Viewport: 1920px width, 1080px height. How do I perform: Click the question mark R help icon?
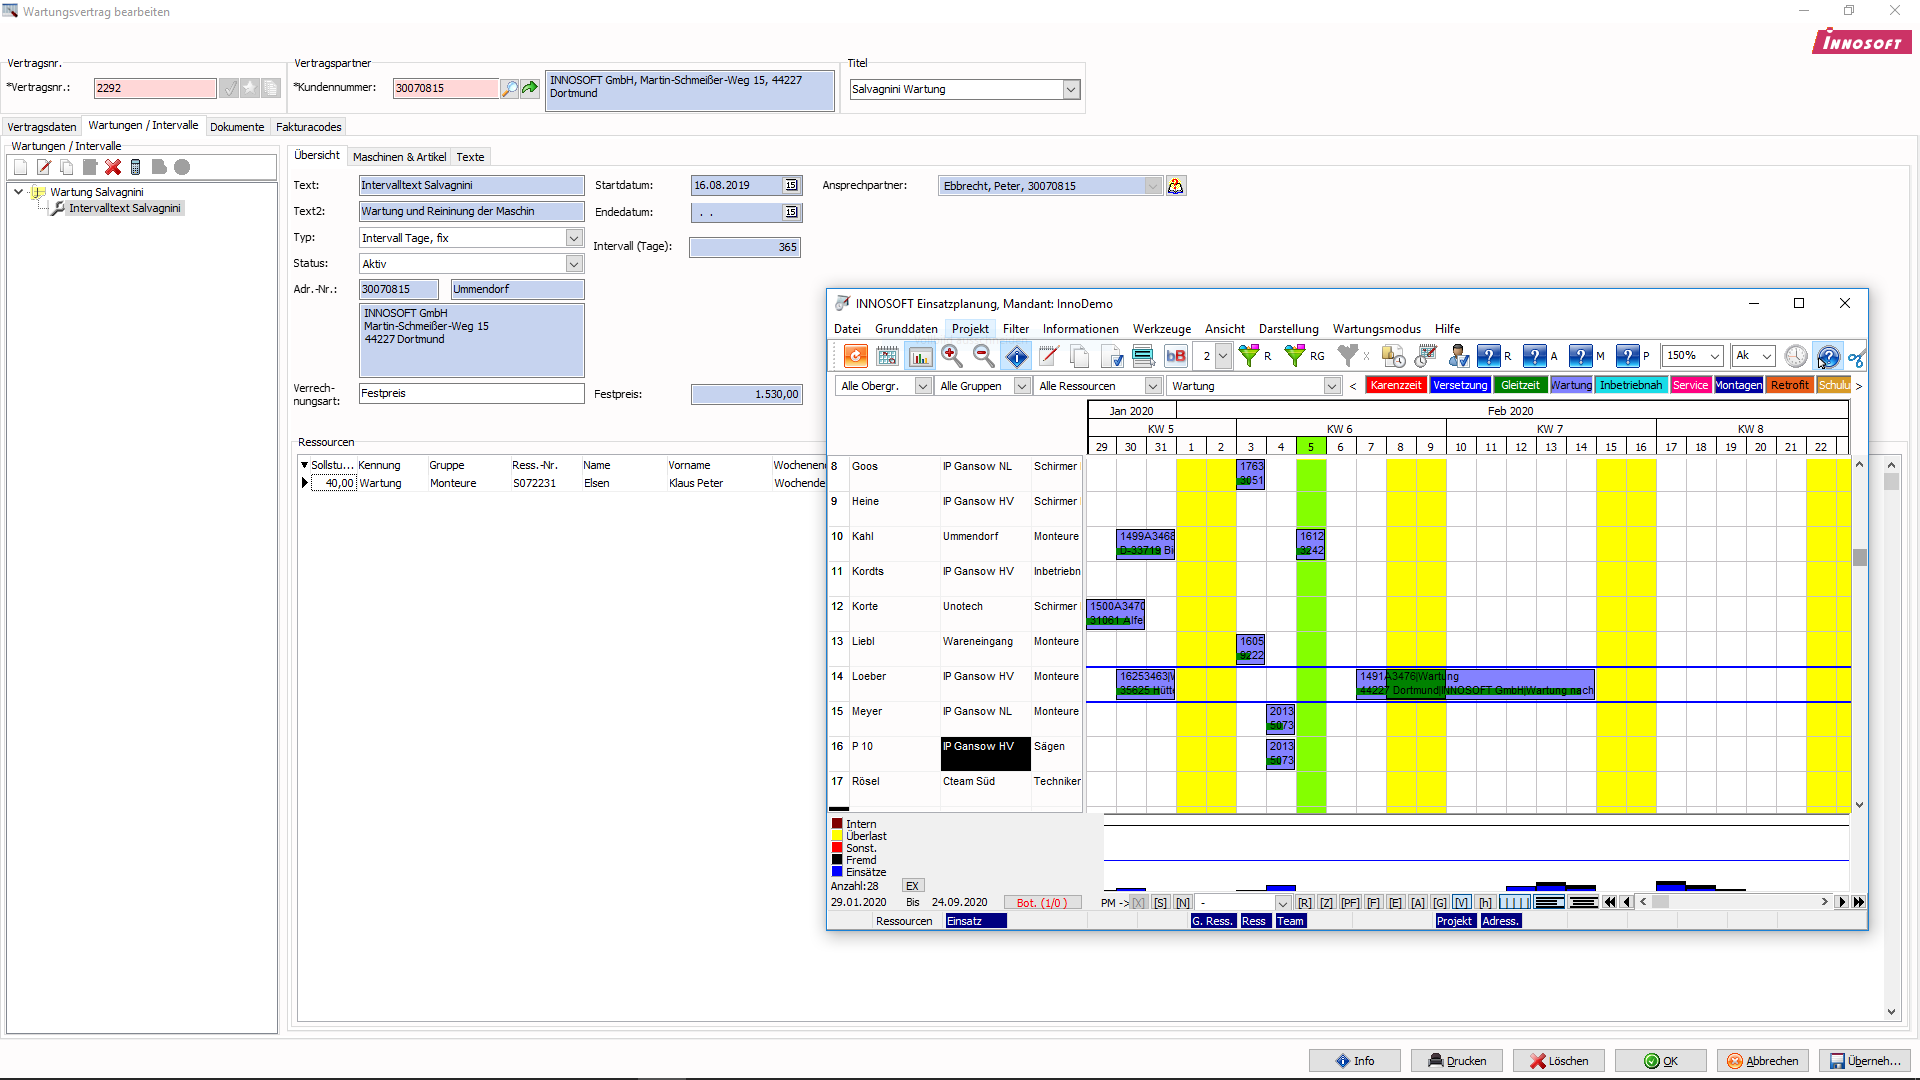(1493, 356)
